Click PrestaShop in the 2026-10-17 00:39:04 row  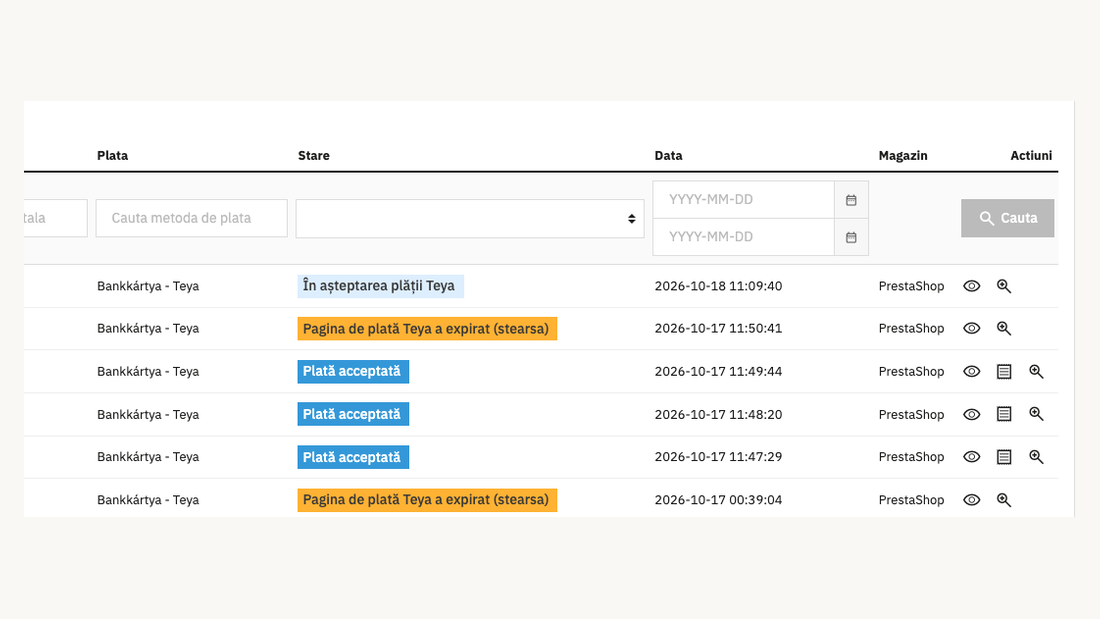[911, 500]
